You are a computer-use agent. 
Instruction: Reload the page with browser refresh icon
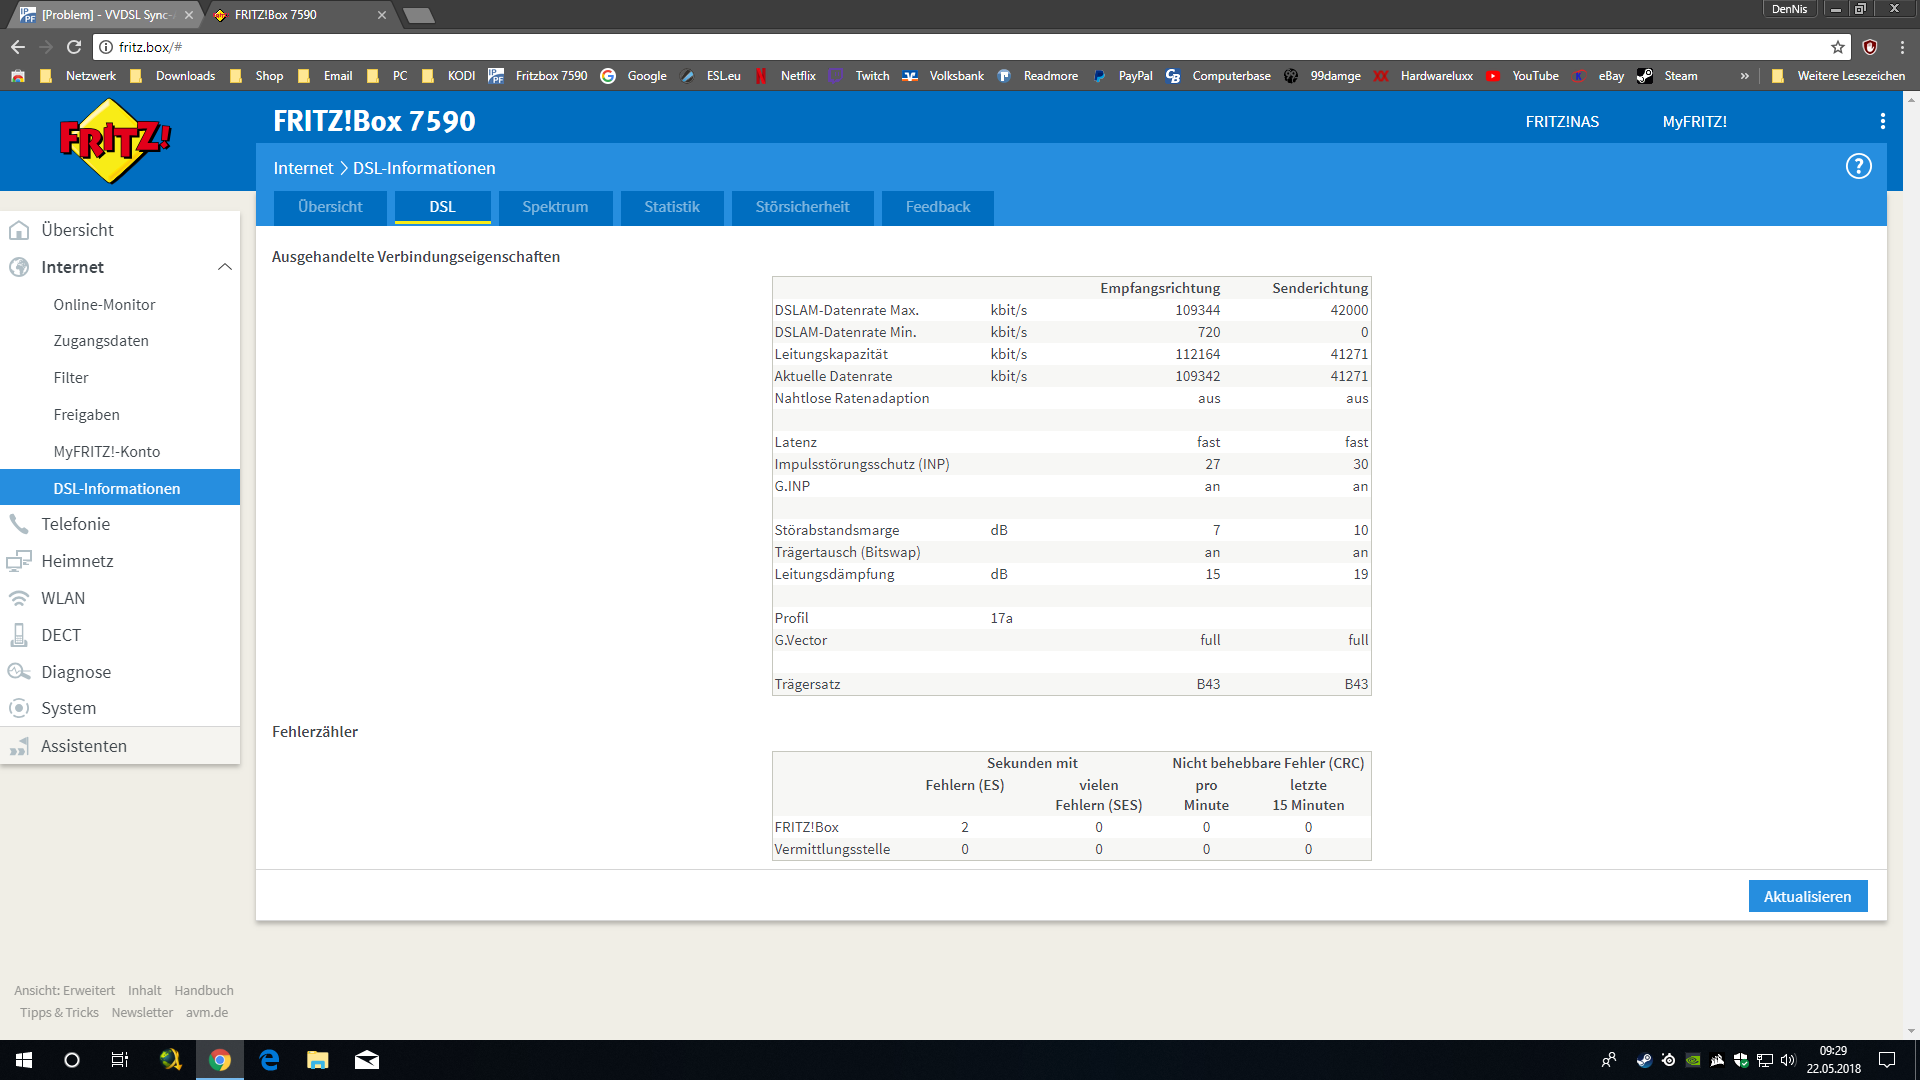(x=74, y=47)
